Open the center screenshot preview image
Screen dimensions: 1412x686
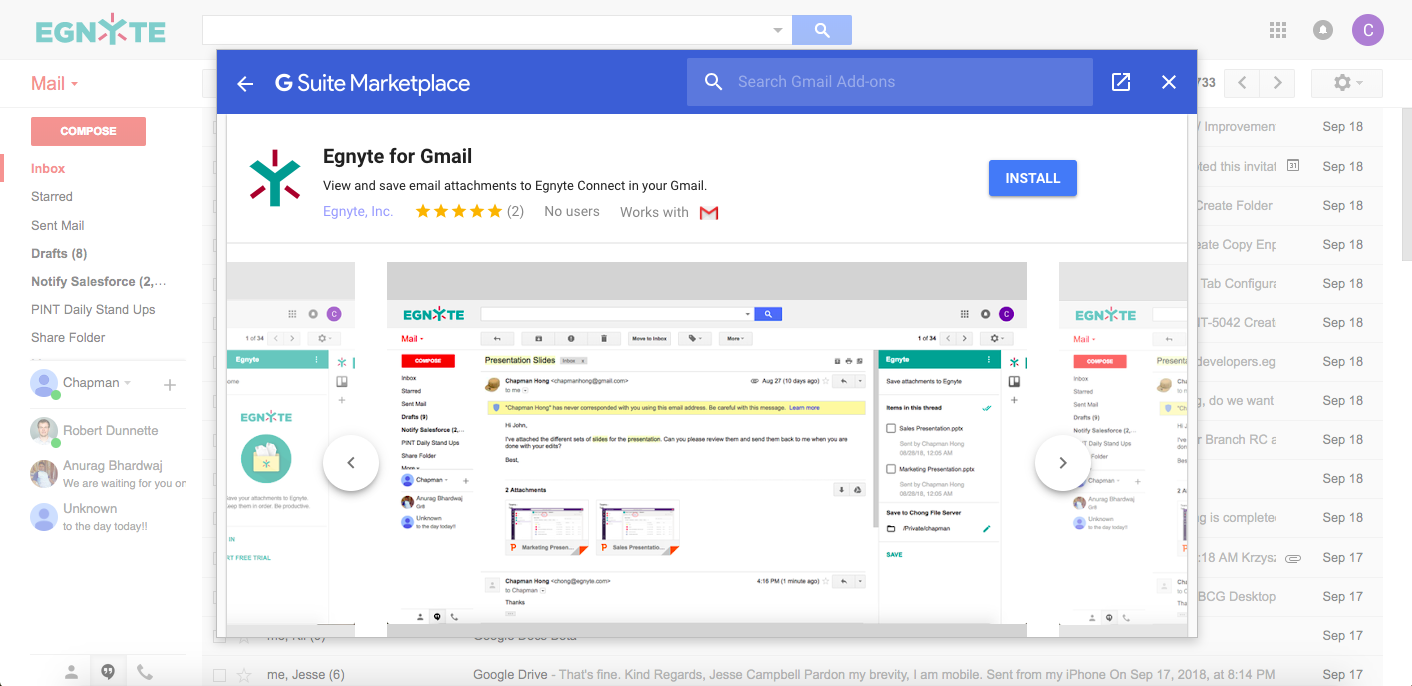pyautogui.click(x=707, y=450)
